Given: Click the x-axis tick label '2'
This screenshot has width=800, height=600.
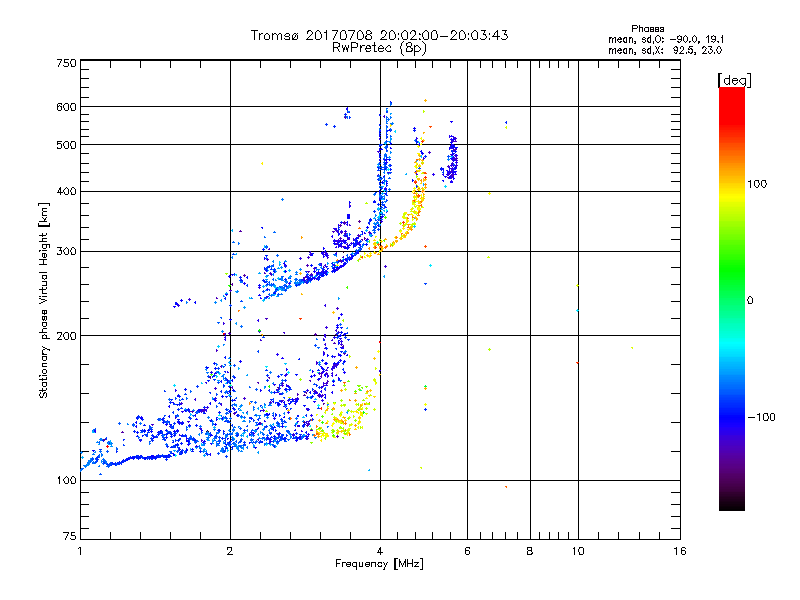Looking at the screenshot, I should (230, 551).
